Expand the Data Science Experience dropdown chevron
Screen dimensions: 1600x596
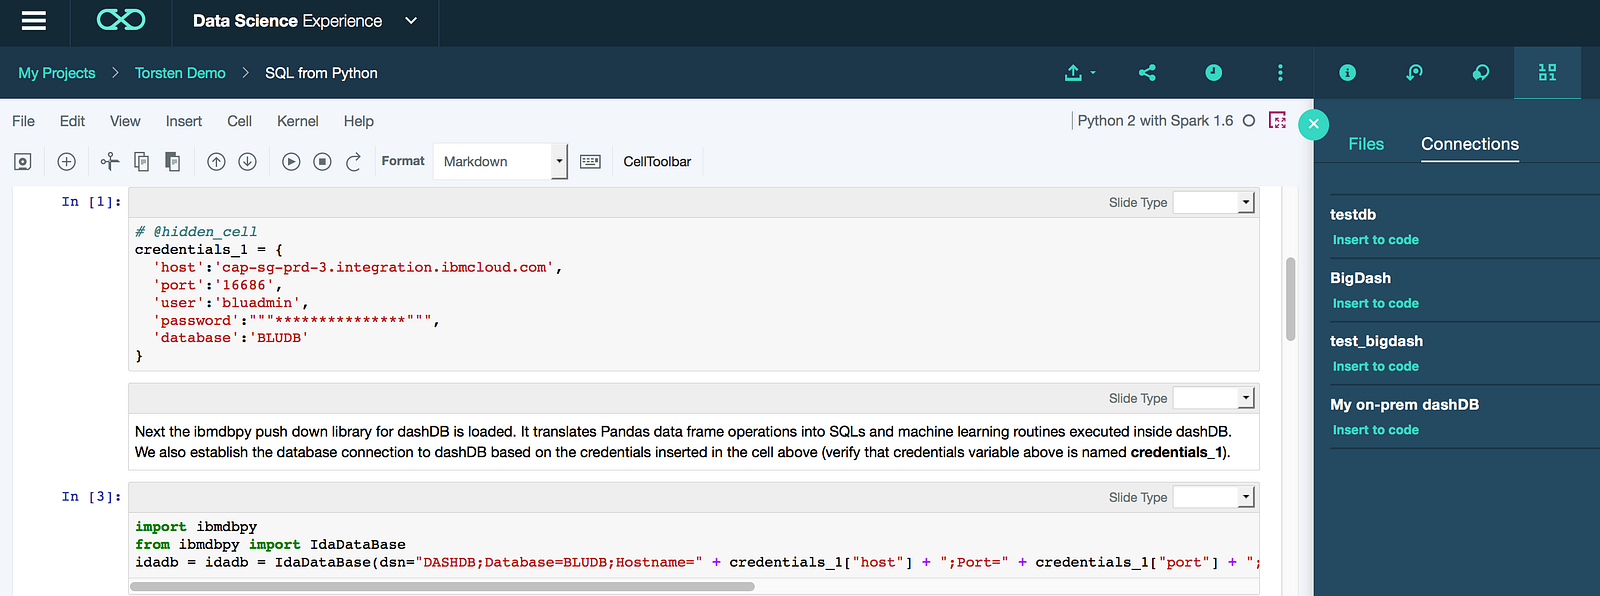click(x=411, y=21)
